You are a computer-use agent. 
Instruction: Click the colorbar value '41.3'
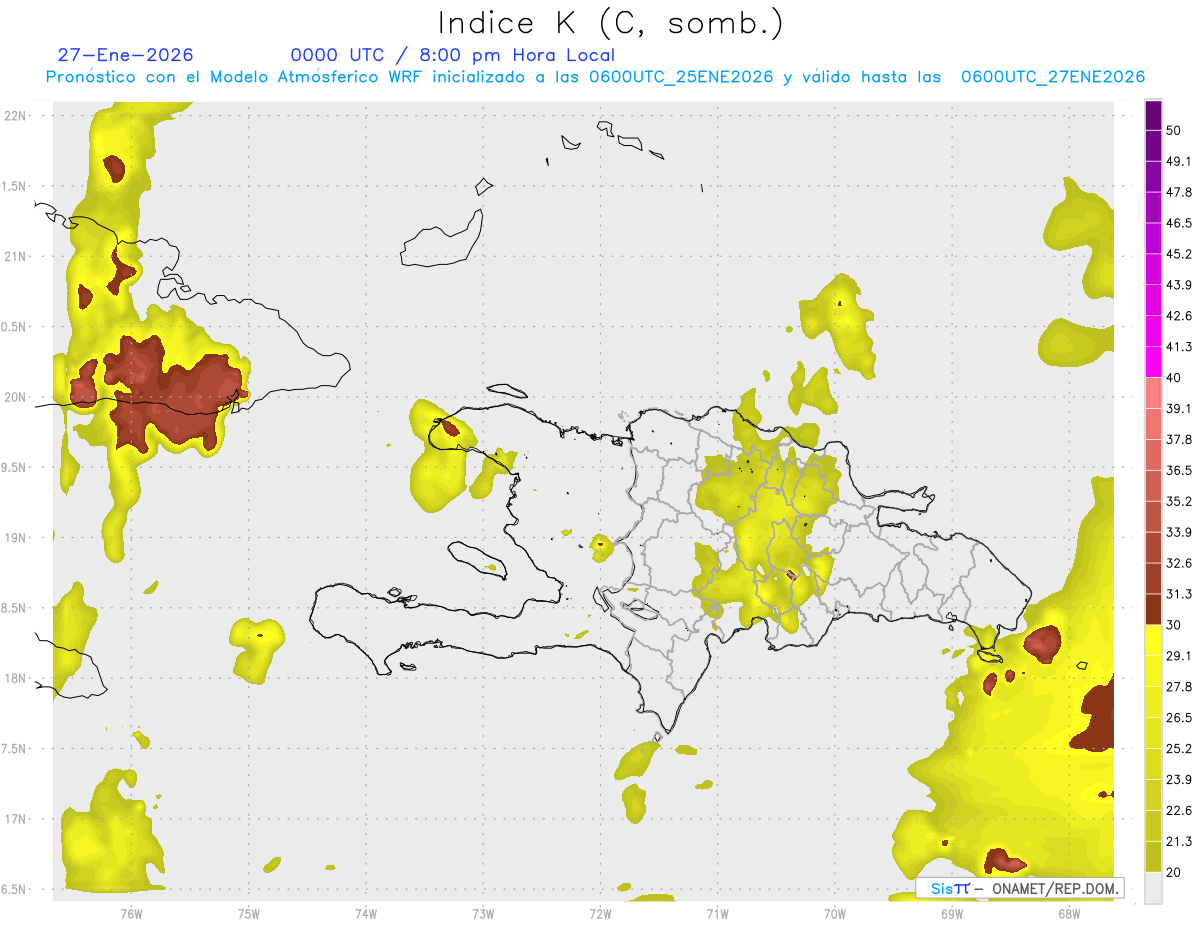click(x=1179, y=347)
